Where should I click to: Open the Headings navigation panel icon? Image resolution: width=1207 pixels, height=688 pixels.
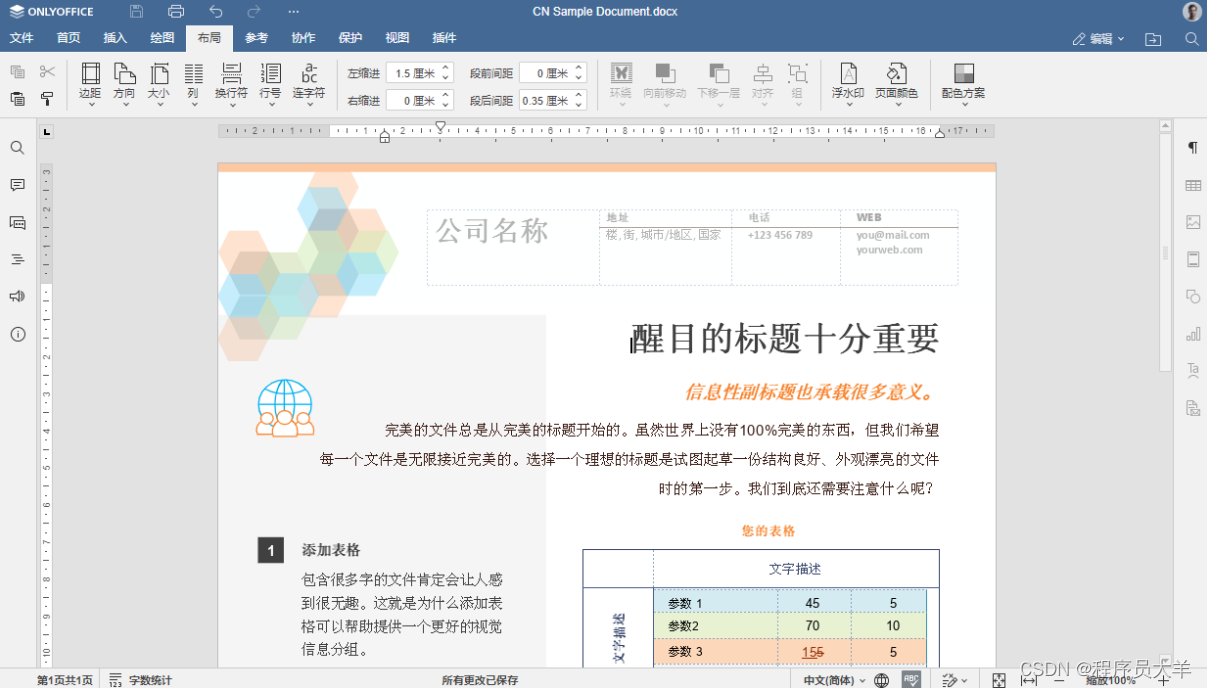coord(18,259)
